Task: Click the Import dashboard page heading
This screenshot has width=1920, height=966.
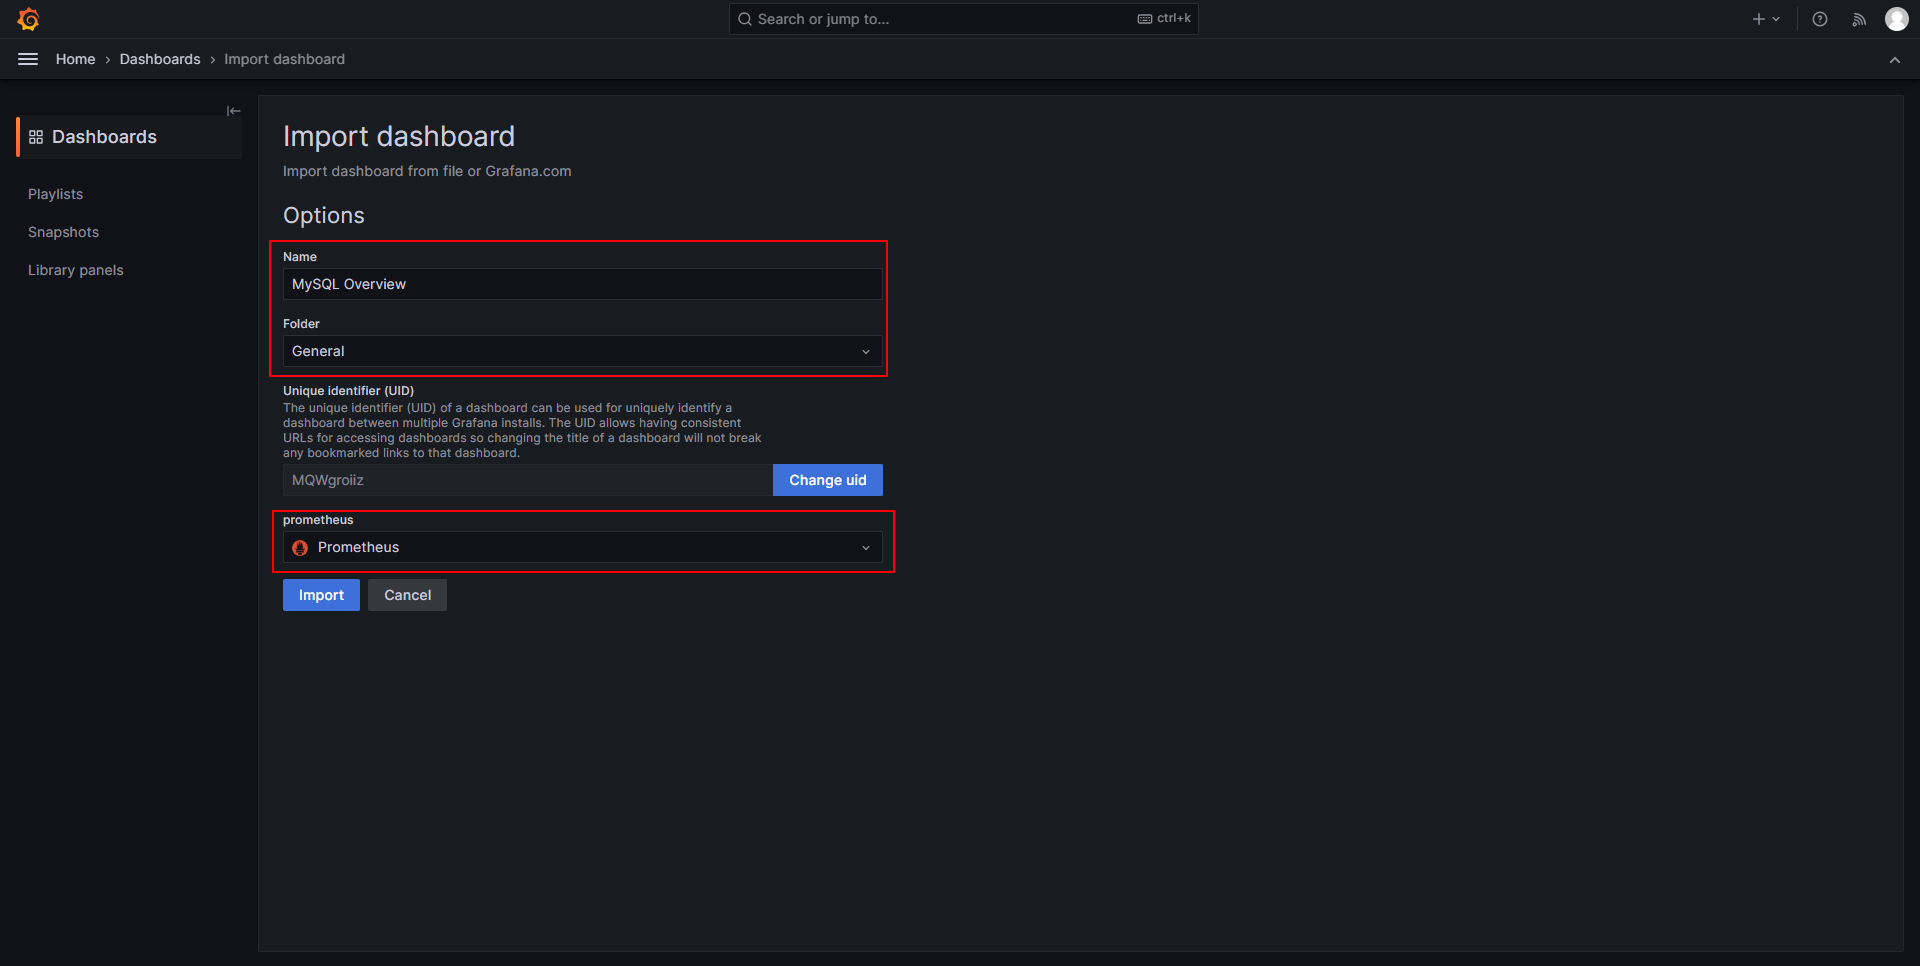Action: point(399,136)
